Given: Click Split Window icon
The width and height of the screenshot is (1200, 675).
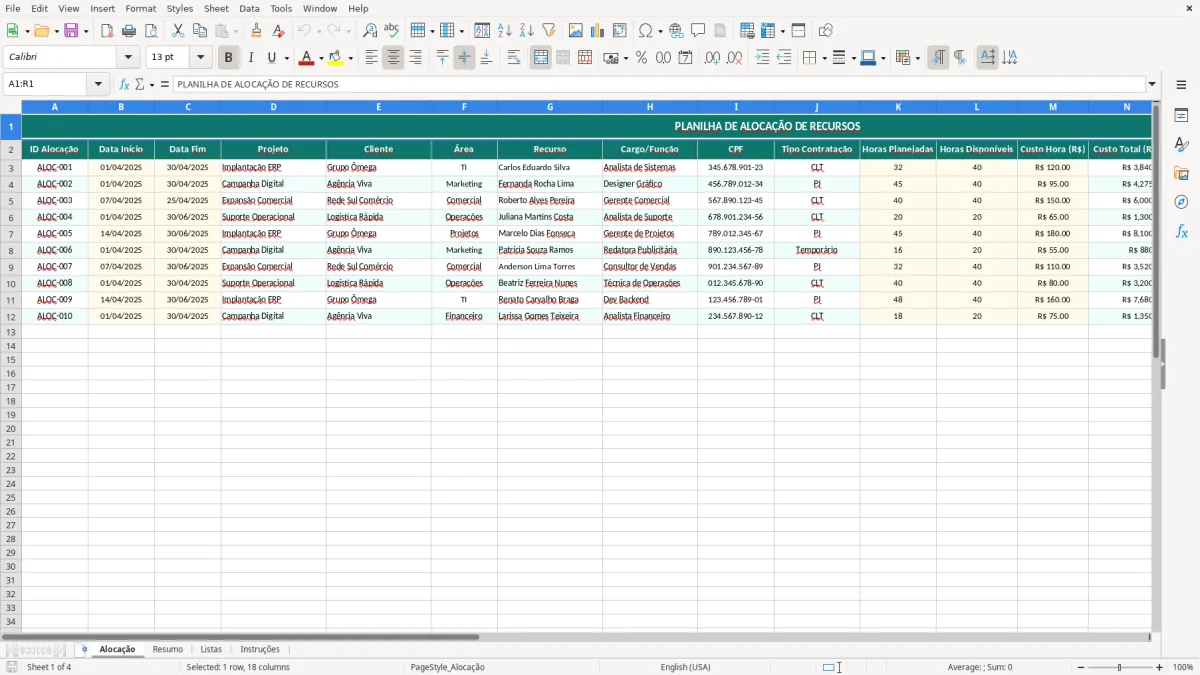Looking at the screenshot, I should coord(798,31).
